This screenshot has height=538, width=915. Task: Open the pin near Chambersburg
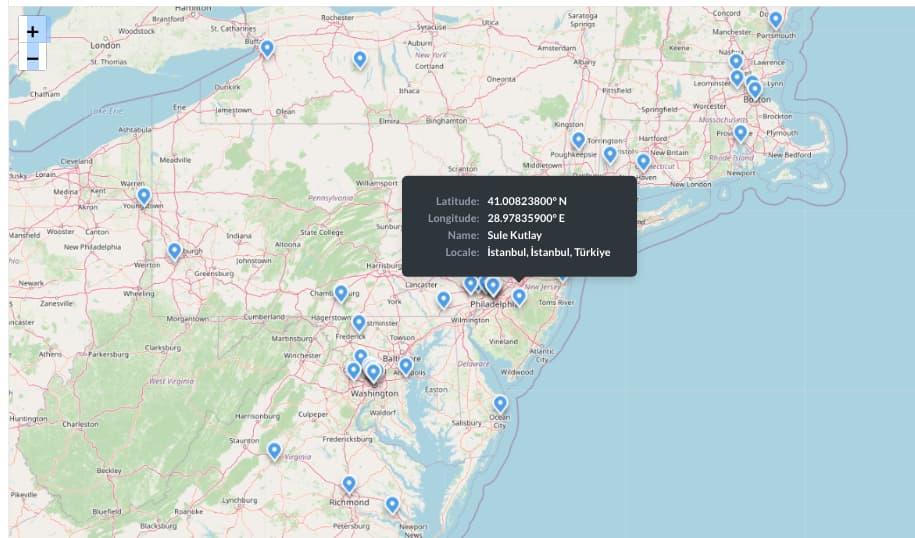pyautogui.click(x=341, y=293)
